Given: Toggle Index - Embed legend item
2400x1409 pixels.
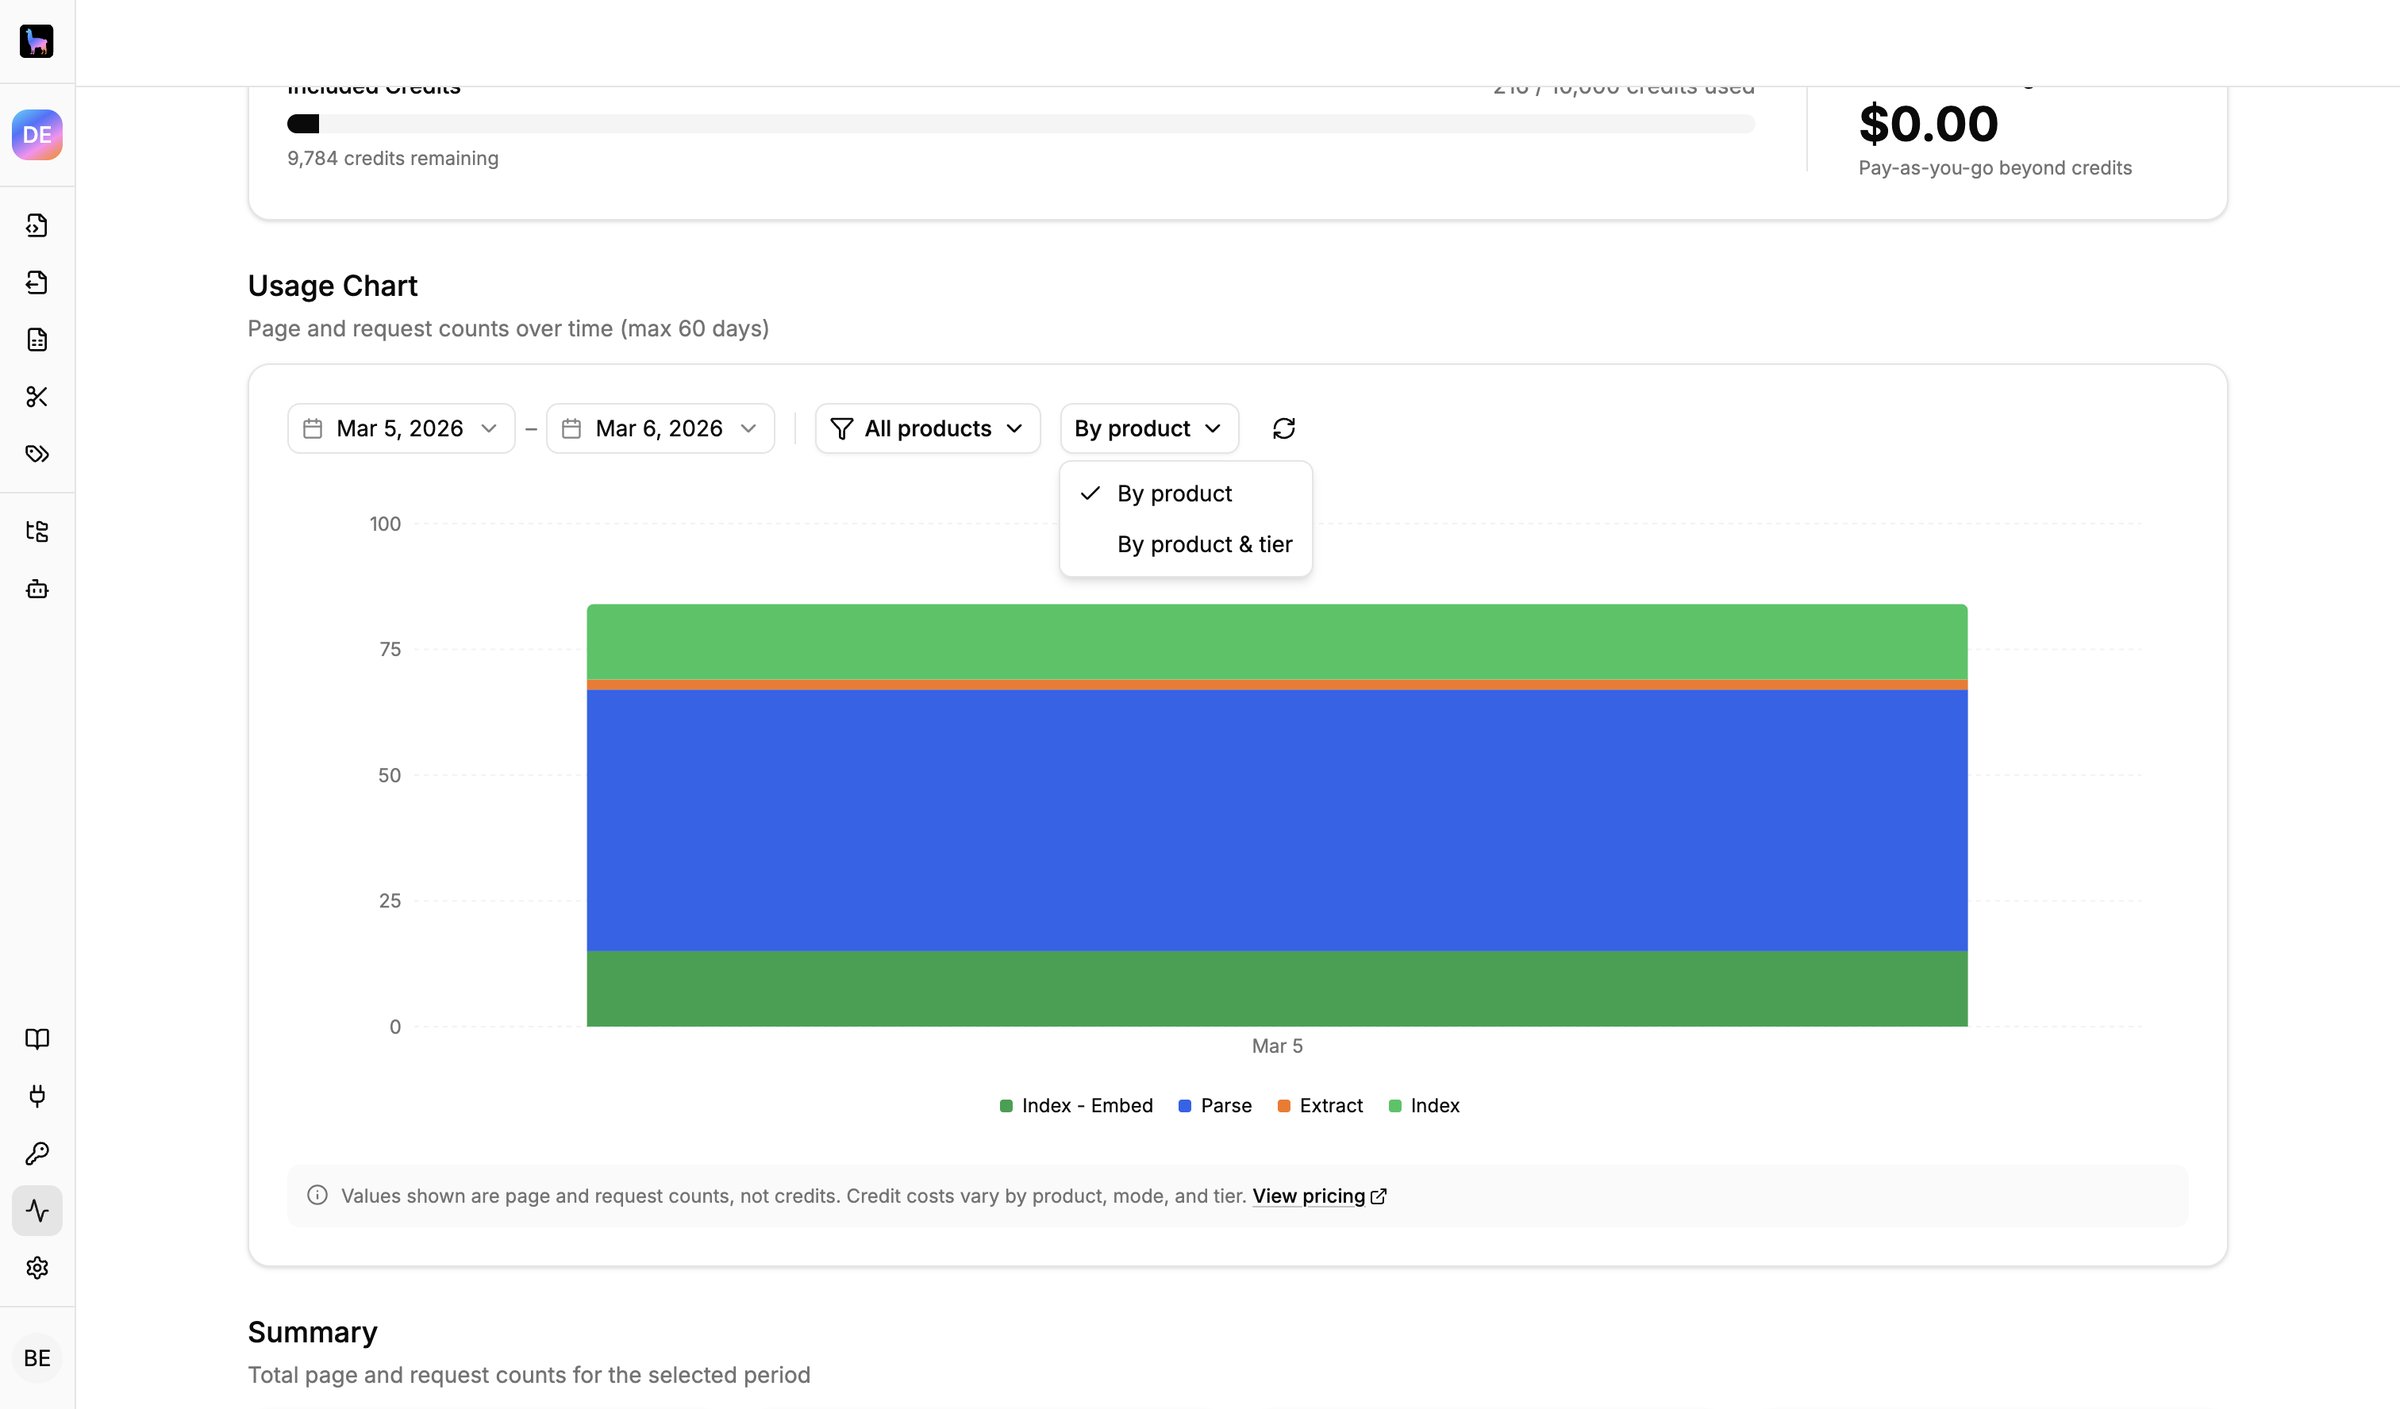Looking at the screenshot, I should pos(1076,1105).
